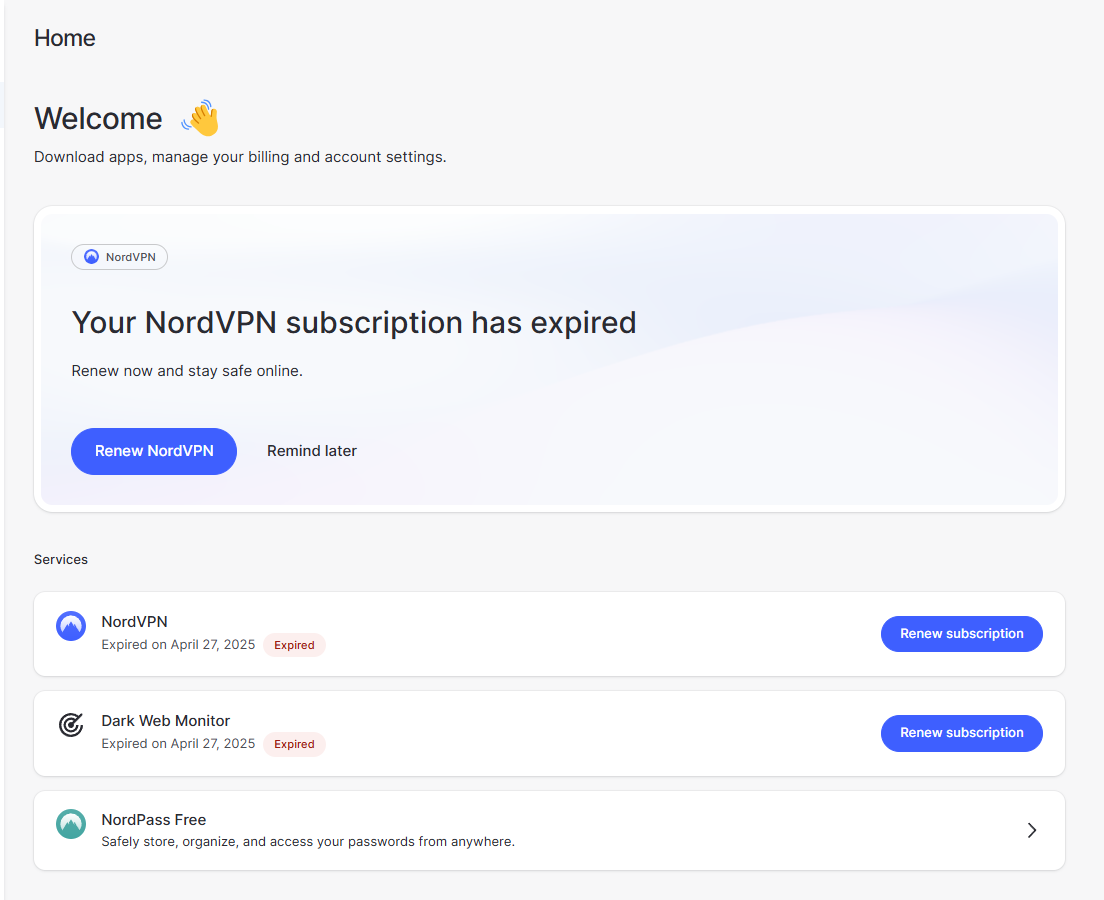Click NordVPN row's 'Expired on April 27, 2025' text
1104x900 pixels.
pos(178,644)
